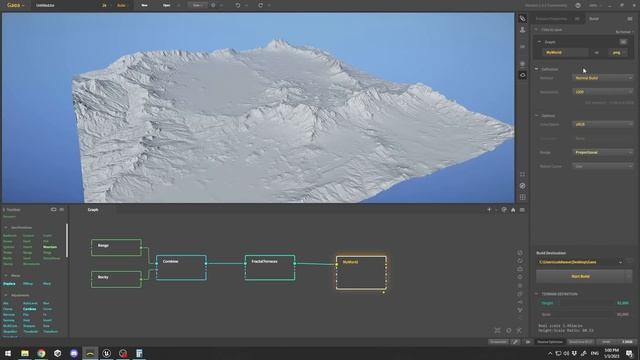Viewport: 640px width, 360px height.
Task: Open the Toolbox panel menu icon
Action: point(62,210)
